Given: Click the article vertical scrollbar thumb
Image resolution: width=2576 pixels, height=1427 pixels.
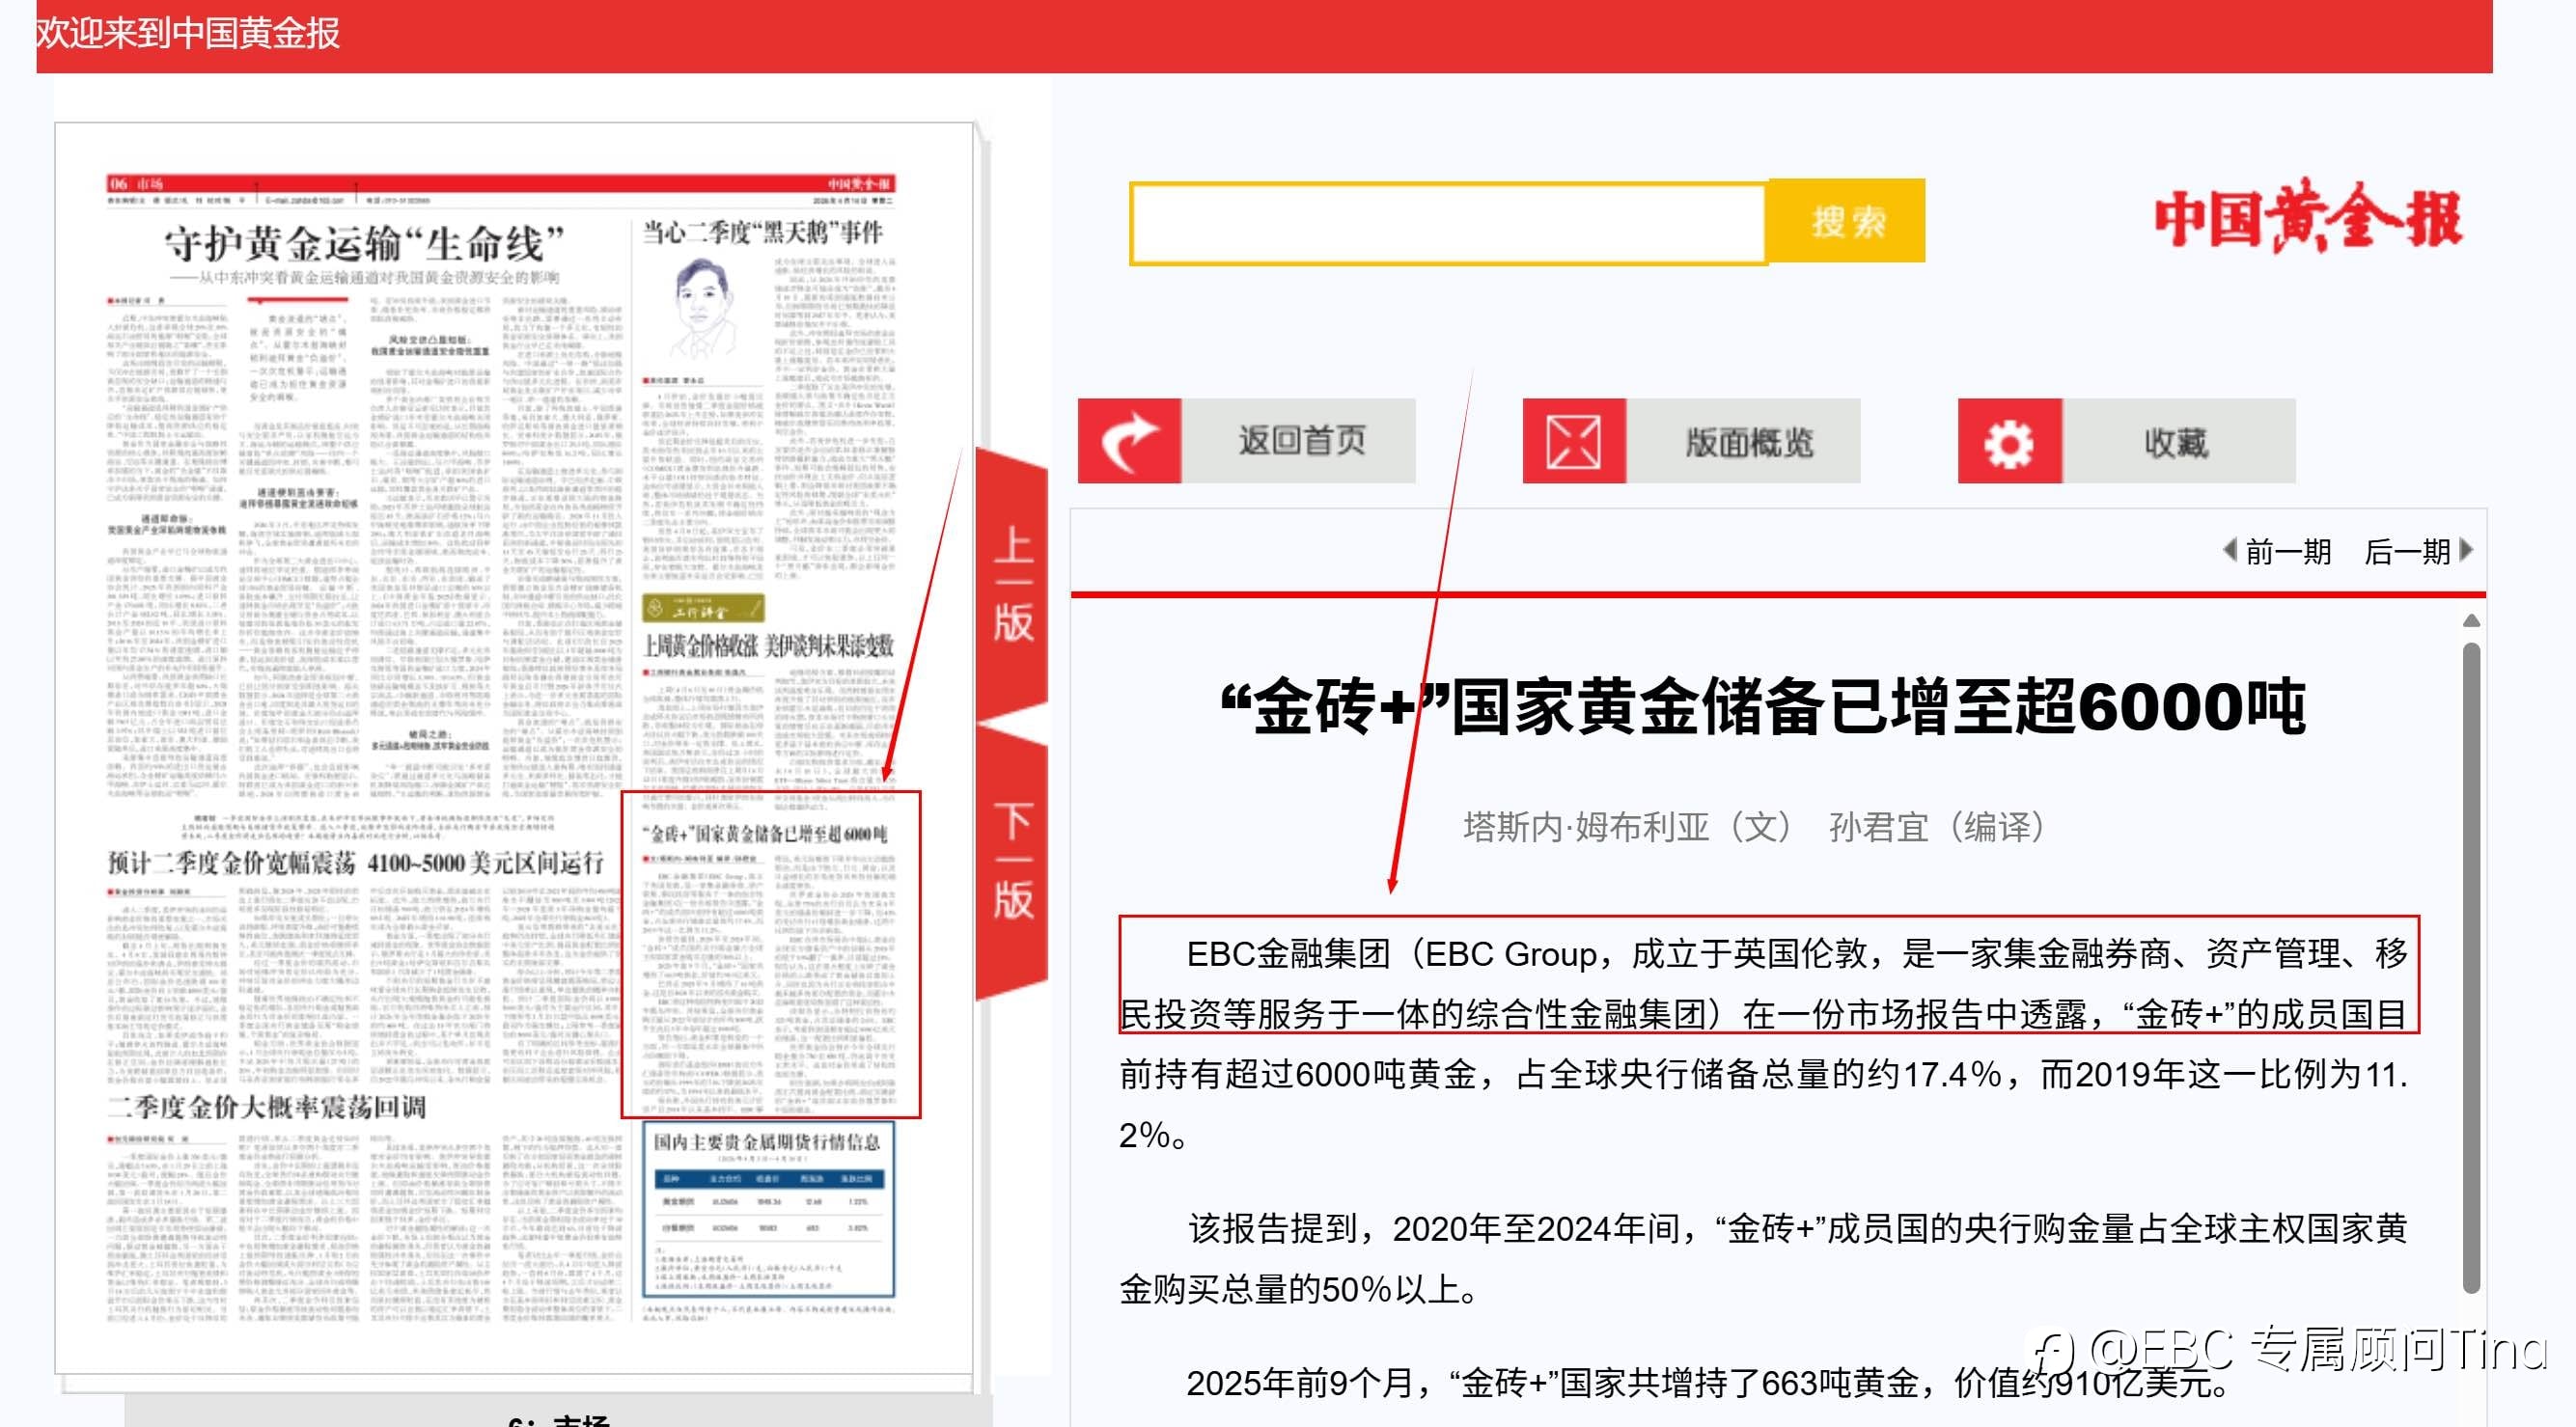Looking at the screenshot, I should 2470,960.
